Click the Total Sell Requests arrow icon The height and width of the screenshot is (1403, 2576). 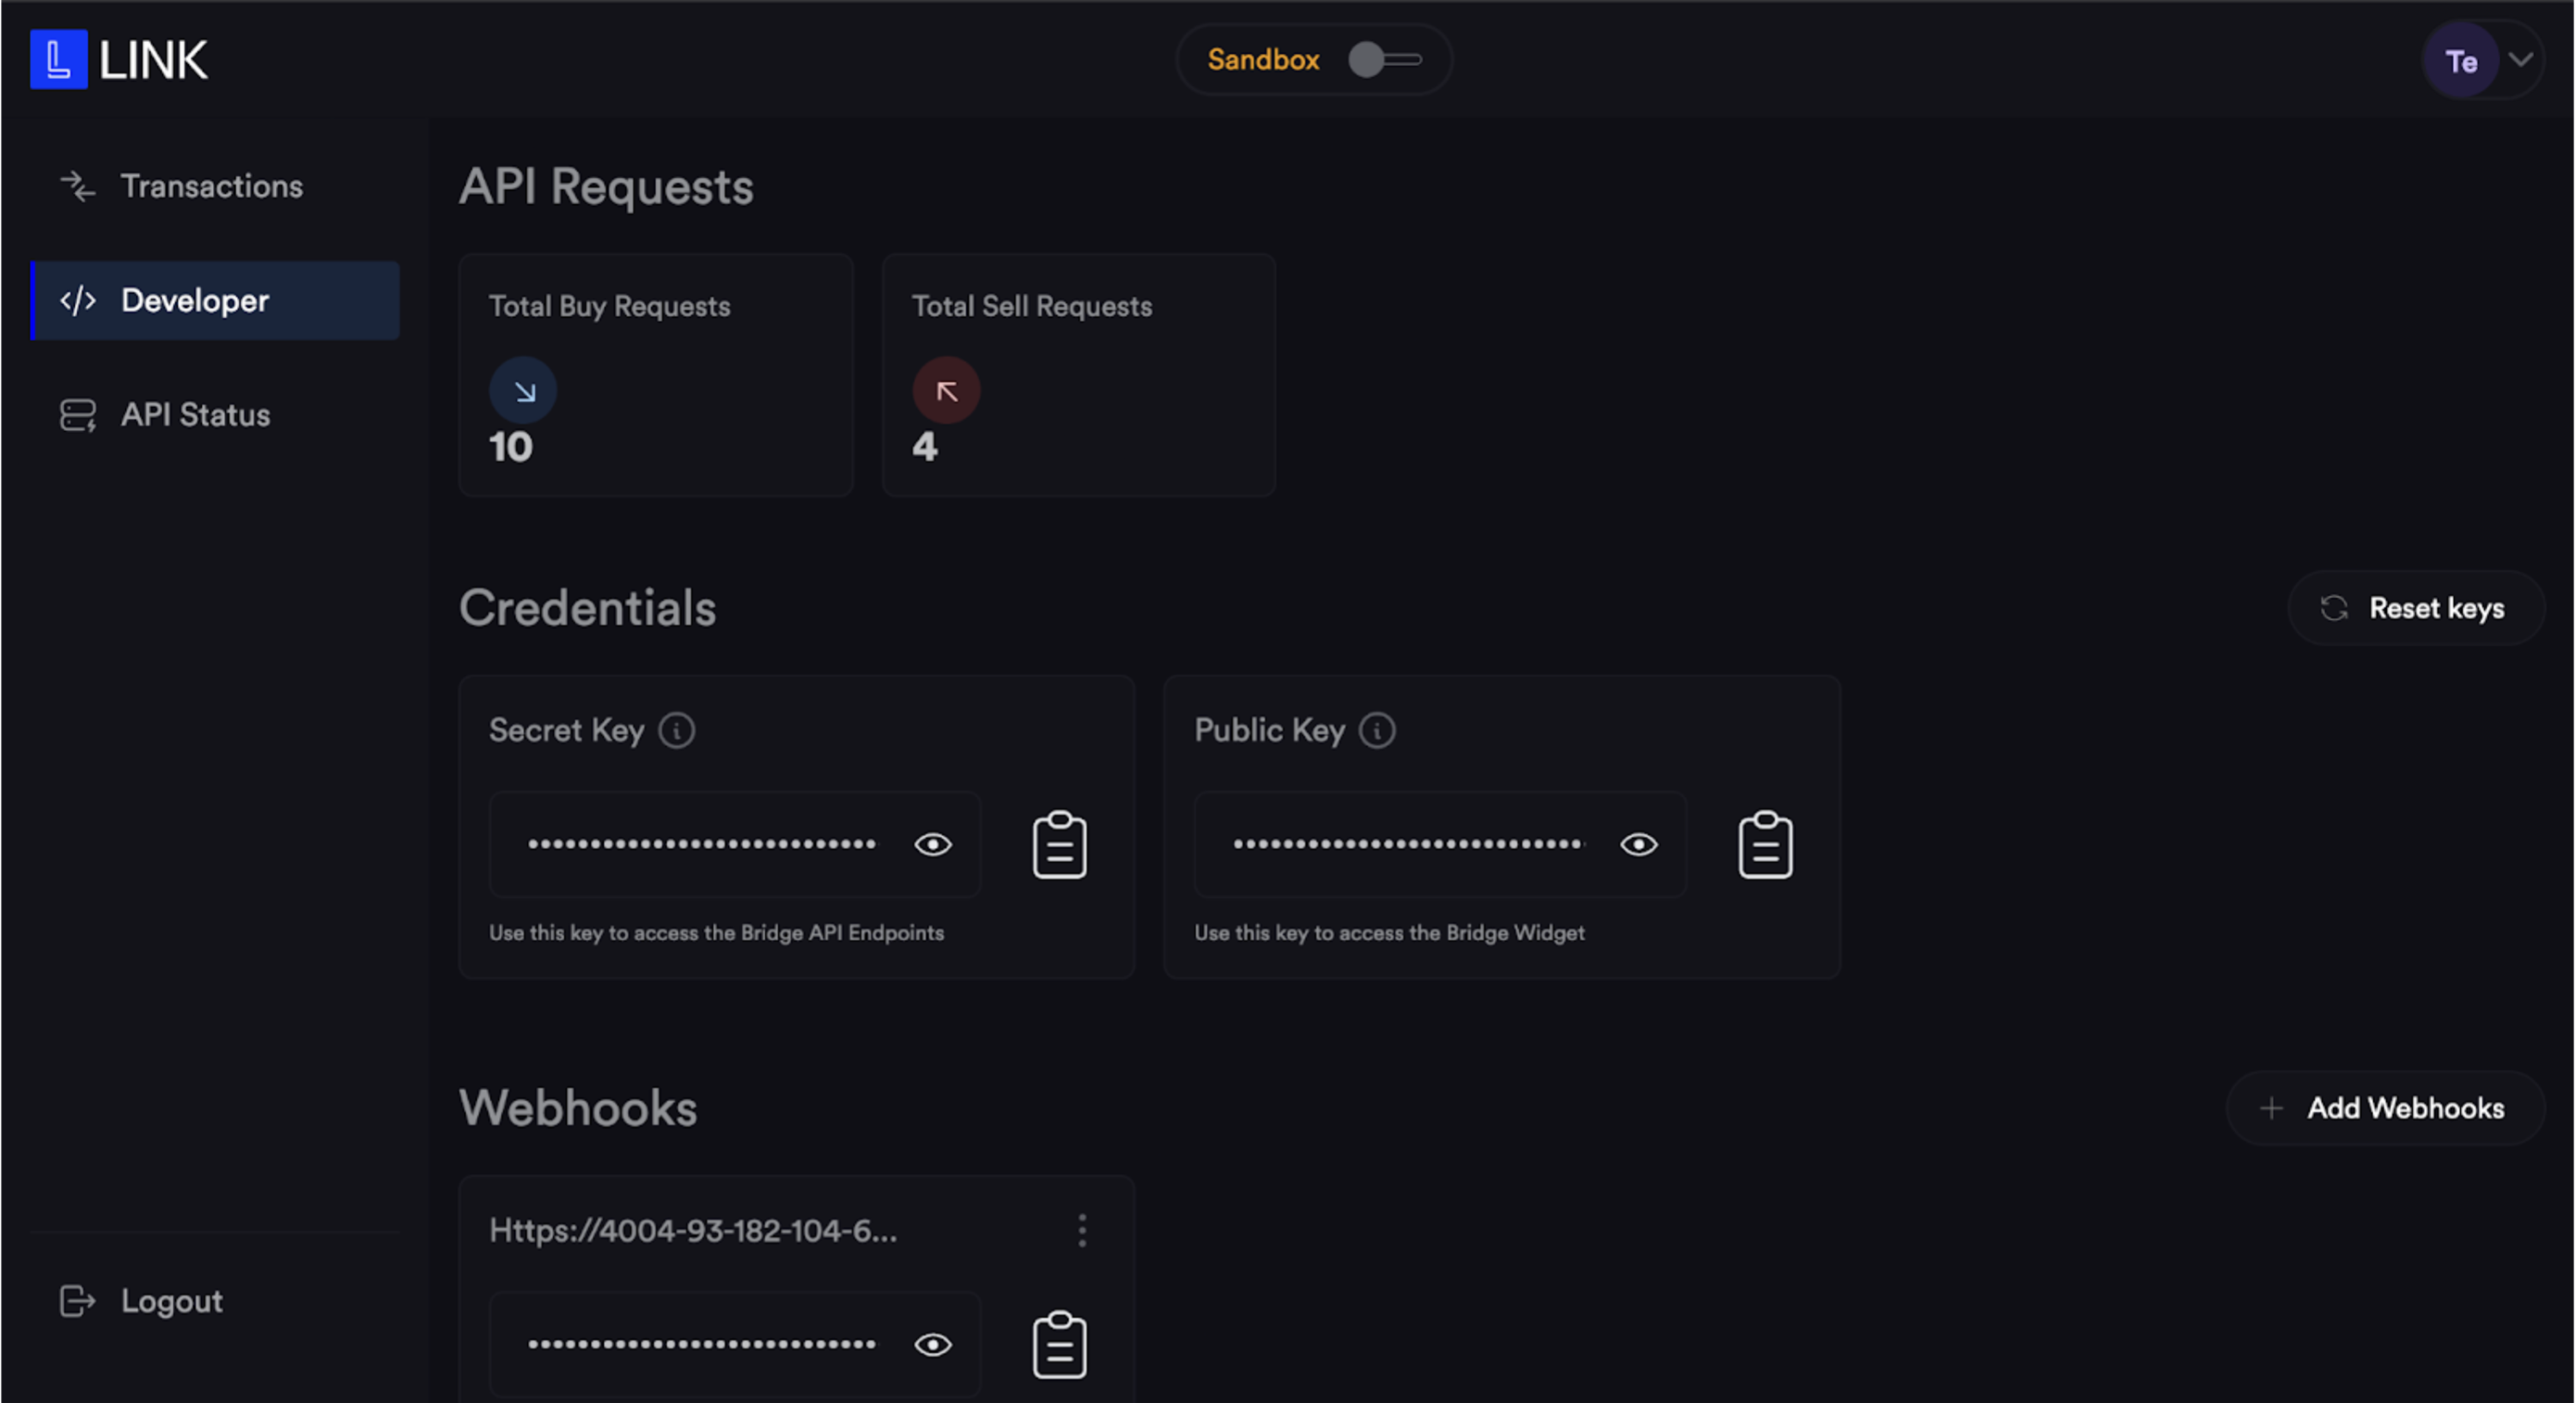[x=946, y=391]
